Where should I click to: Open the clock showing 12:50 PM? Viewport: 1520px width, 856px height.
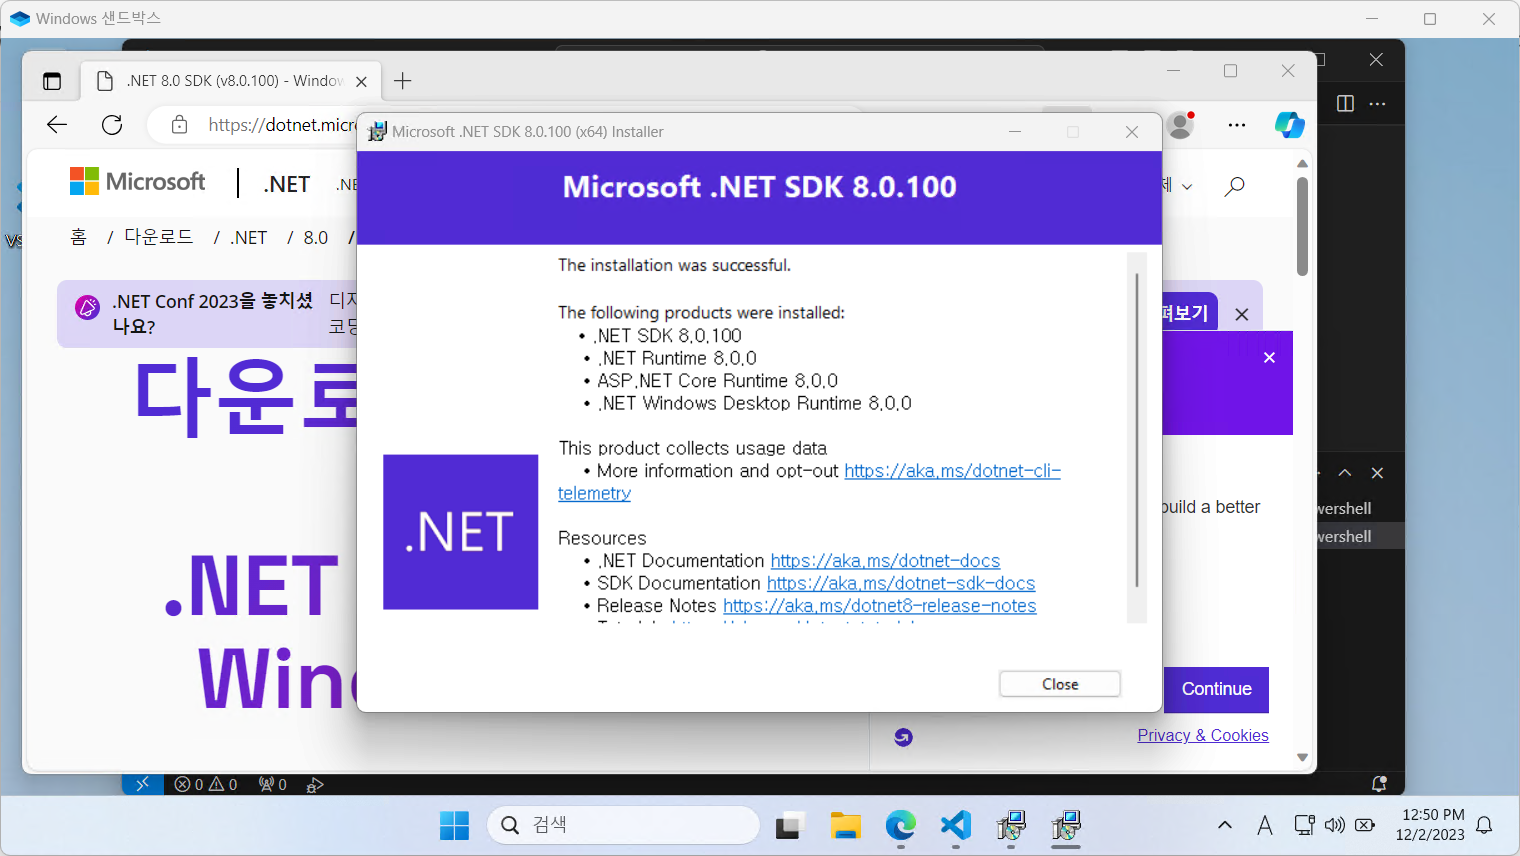pyautogui.click(x=1432, y=825)
